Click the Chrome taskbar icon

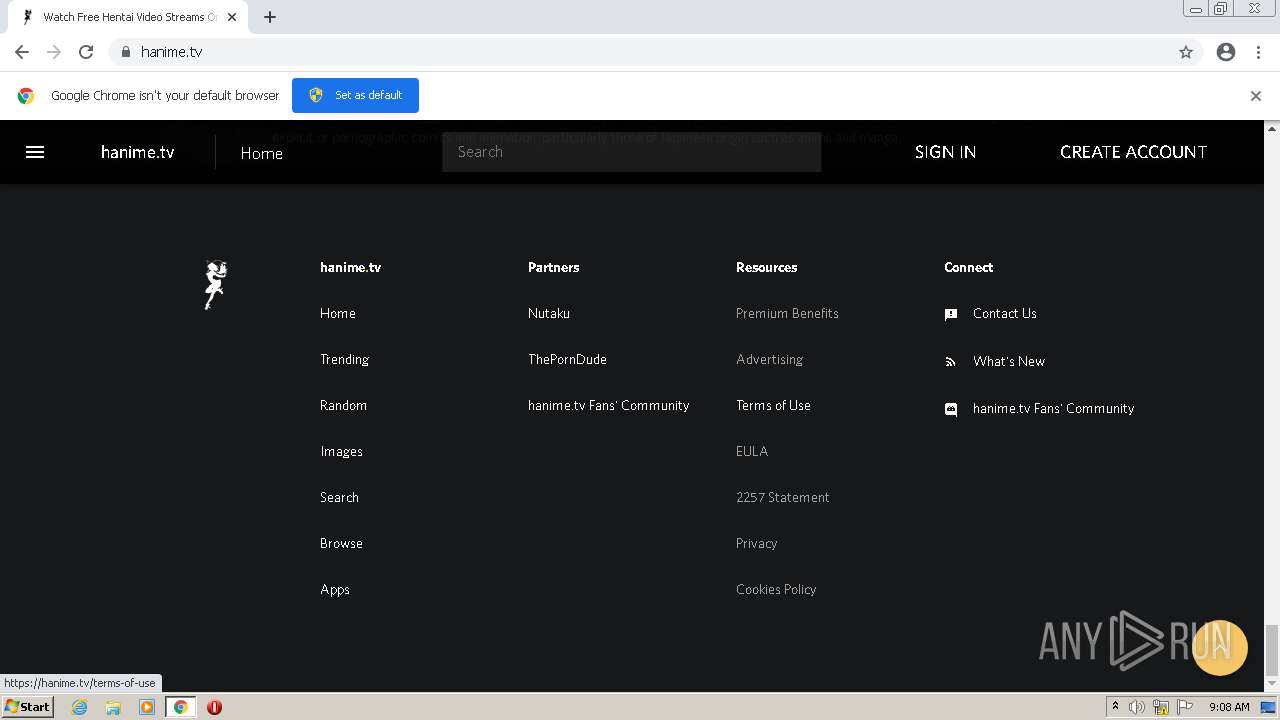[x=180, y=707]
